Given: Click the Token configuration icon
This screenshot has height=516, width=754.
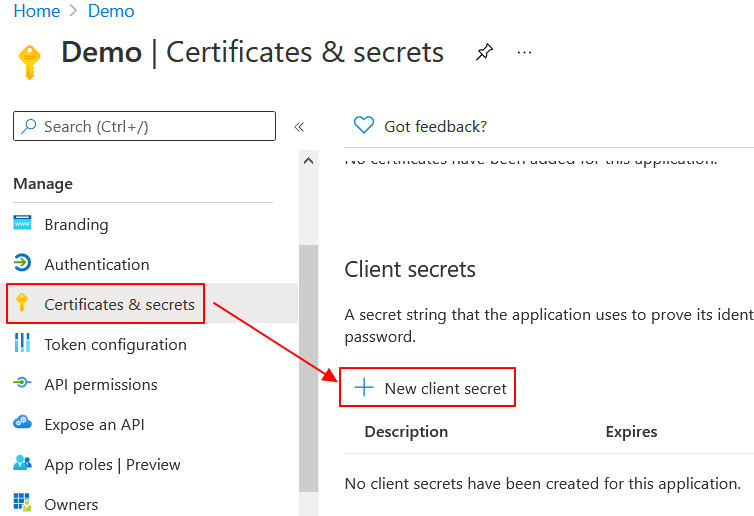Looking at the screenshot, I should tap(23, 344).
